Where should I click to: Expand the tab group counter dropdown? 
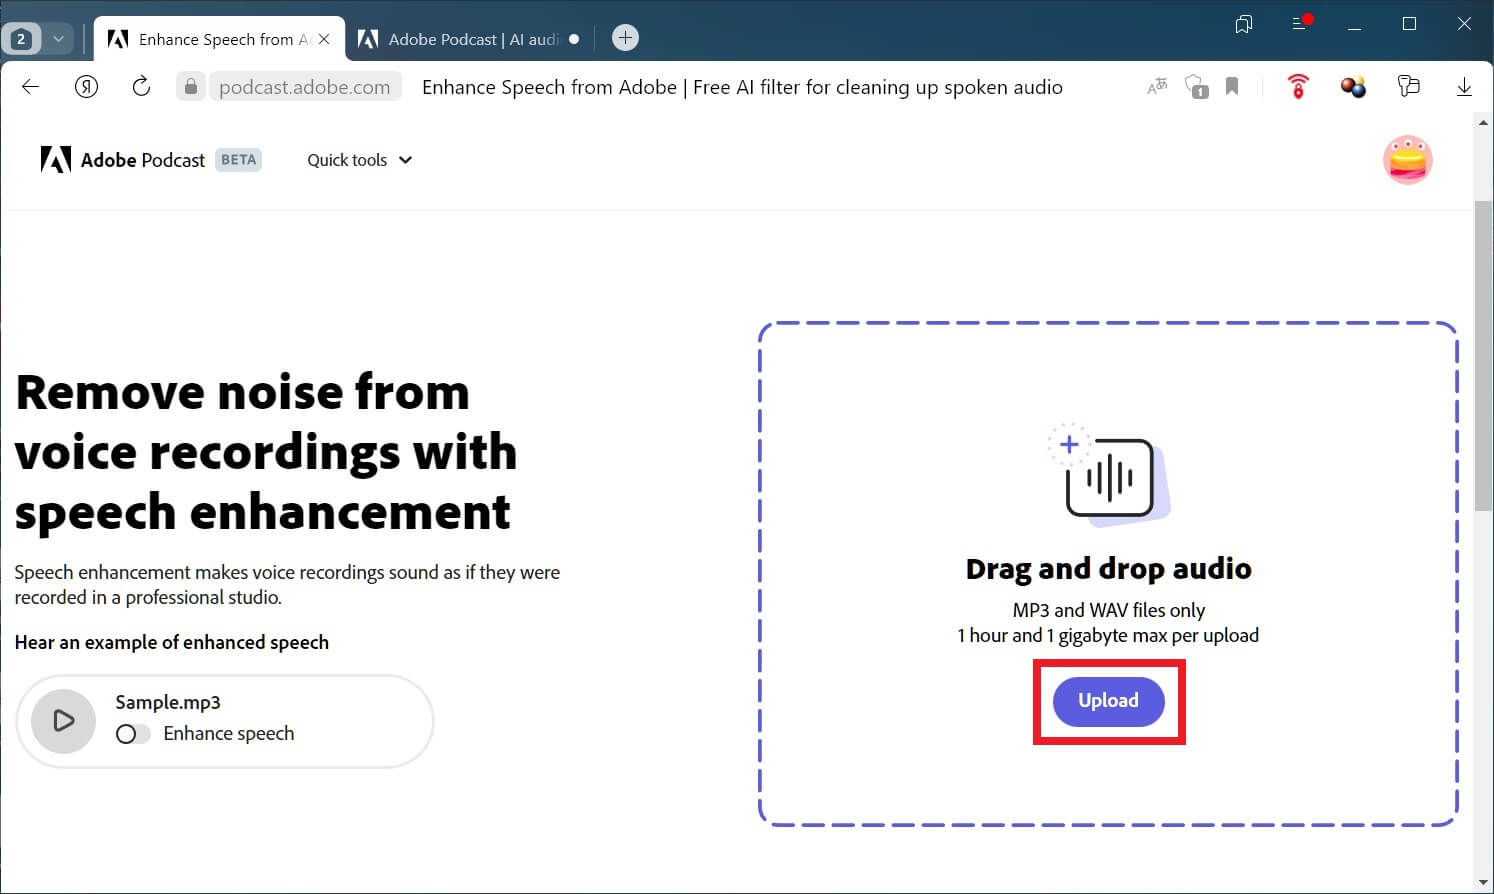point(58,39)
